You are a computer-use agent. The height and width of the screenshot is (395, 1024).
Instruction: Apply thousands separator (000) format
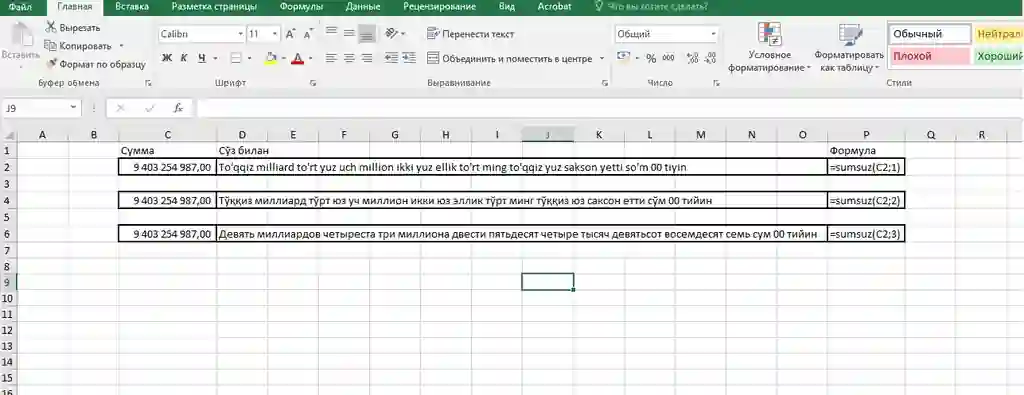pos(668,58)
